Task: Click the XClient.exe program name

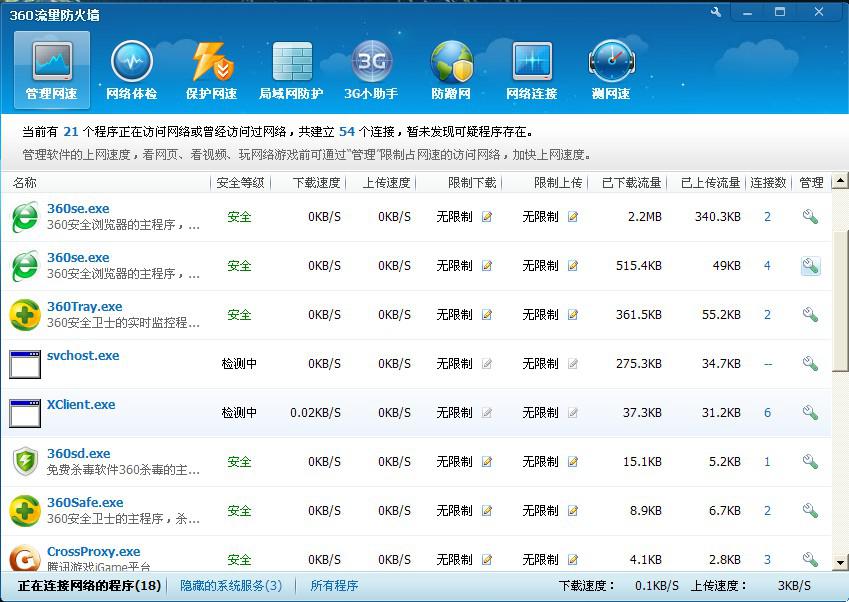Action: pos(81,405)
